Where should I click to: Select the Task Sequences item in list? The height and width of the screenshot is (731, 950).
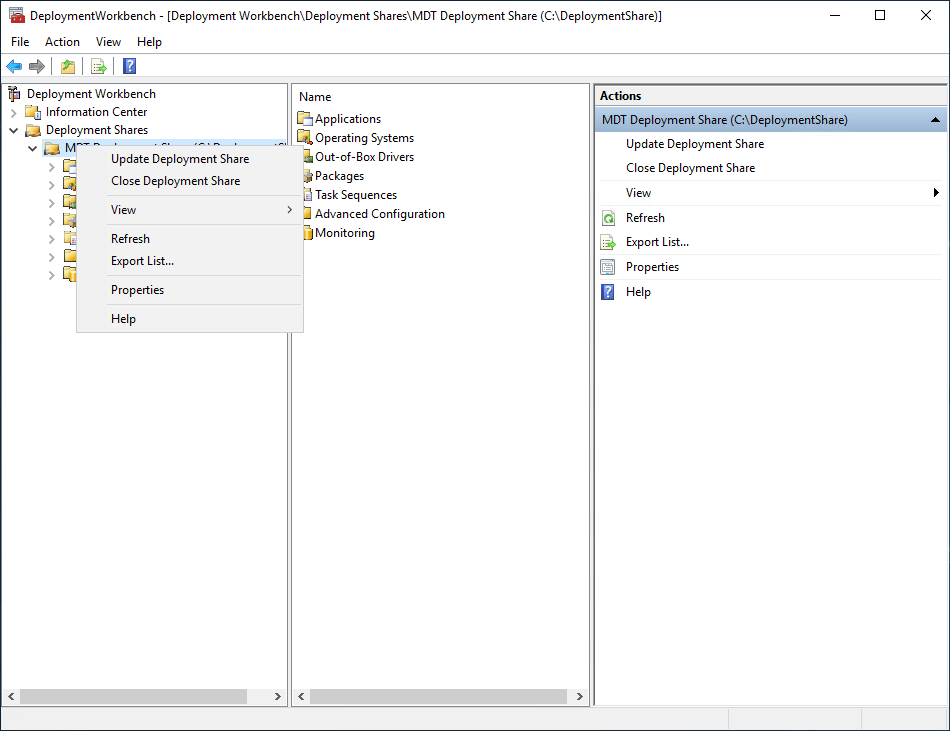(355, 195)
